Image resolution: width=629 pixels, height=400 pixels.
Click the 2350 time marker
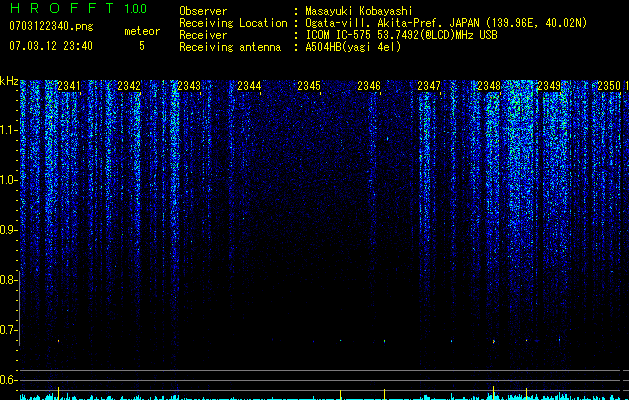click(609, 86)
